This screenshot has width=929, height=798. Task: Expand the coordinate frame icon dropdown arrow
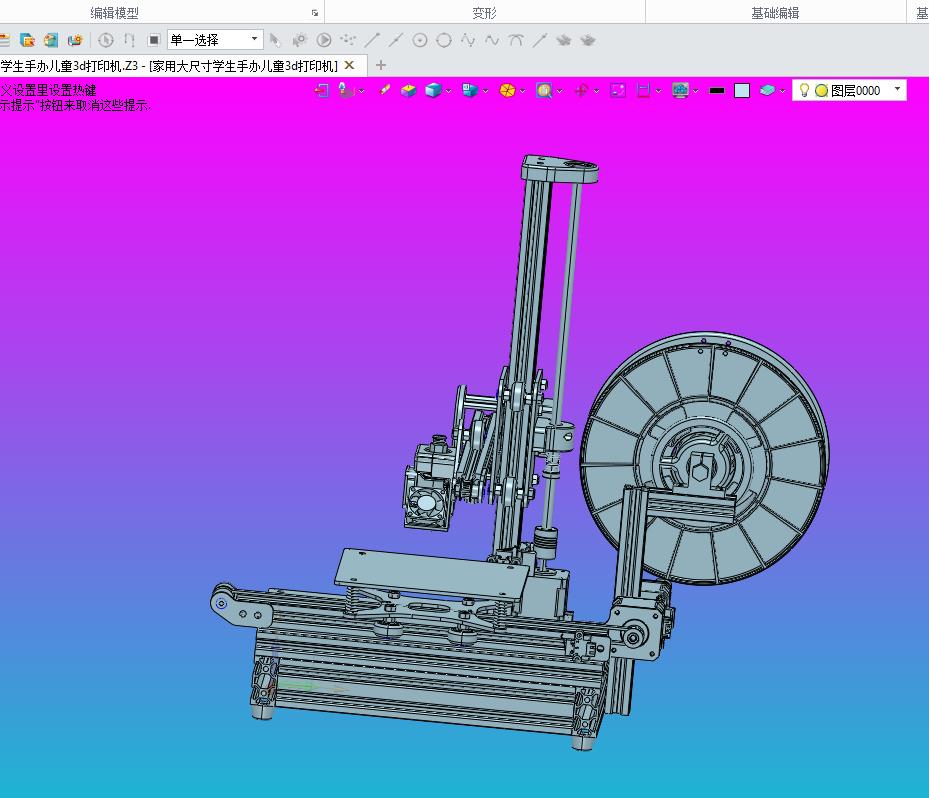click(361, 91)
